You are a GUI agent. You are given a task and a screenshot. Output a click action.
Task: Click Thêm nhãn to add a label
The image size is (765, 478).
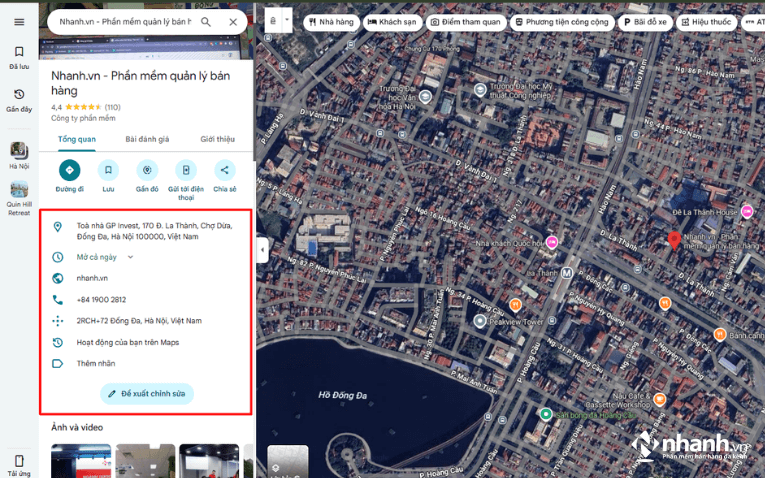(x=96, y=363)
